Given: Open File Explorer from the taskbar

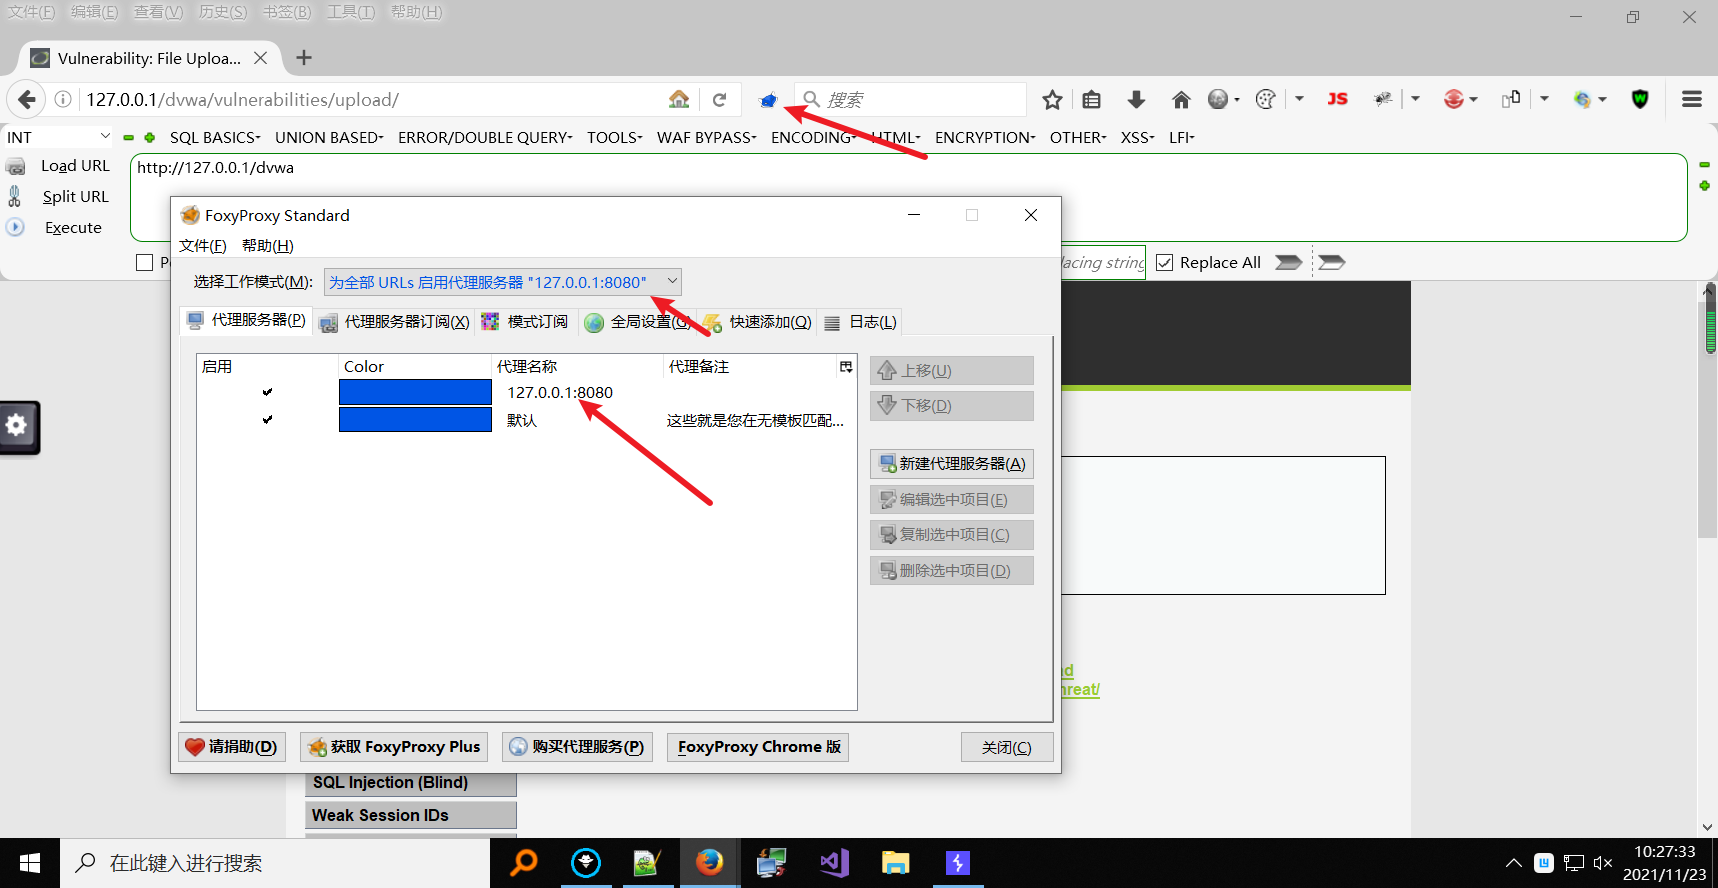Looking at the screenshot, I should [895, 863].
